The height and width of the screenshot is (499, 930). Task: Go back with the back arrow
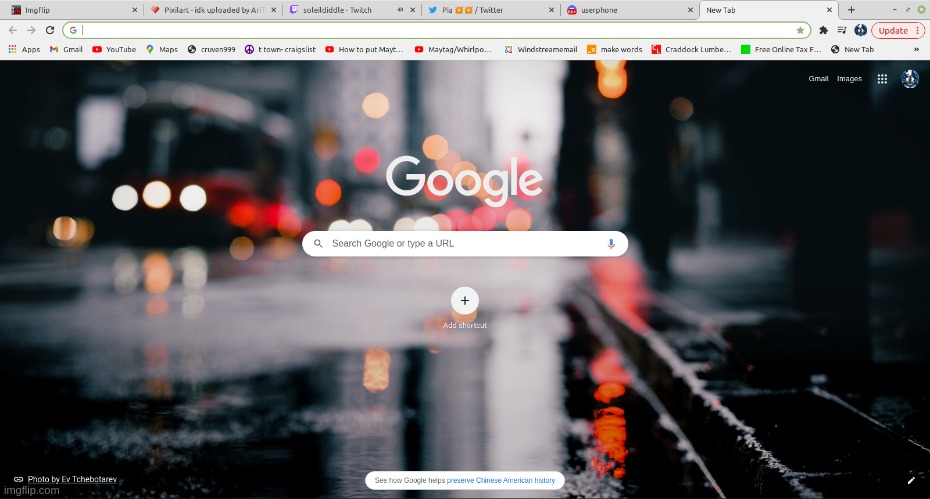pyautogui.click(x=12, y=30)
